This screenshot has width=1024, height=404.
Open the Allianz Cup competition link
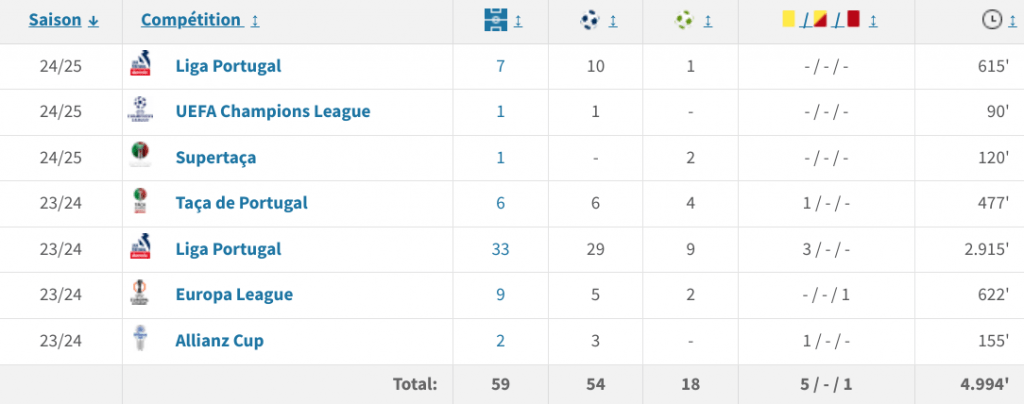219,341
